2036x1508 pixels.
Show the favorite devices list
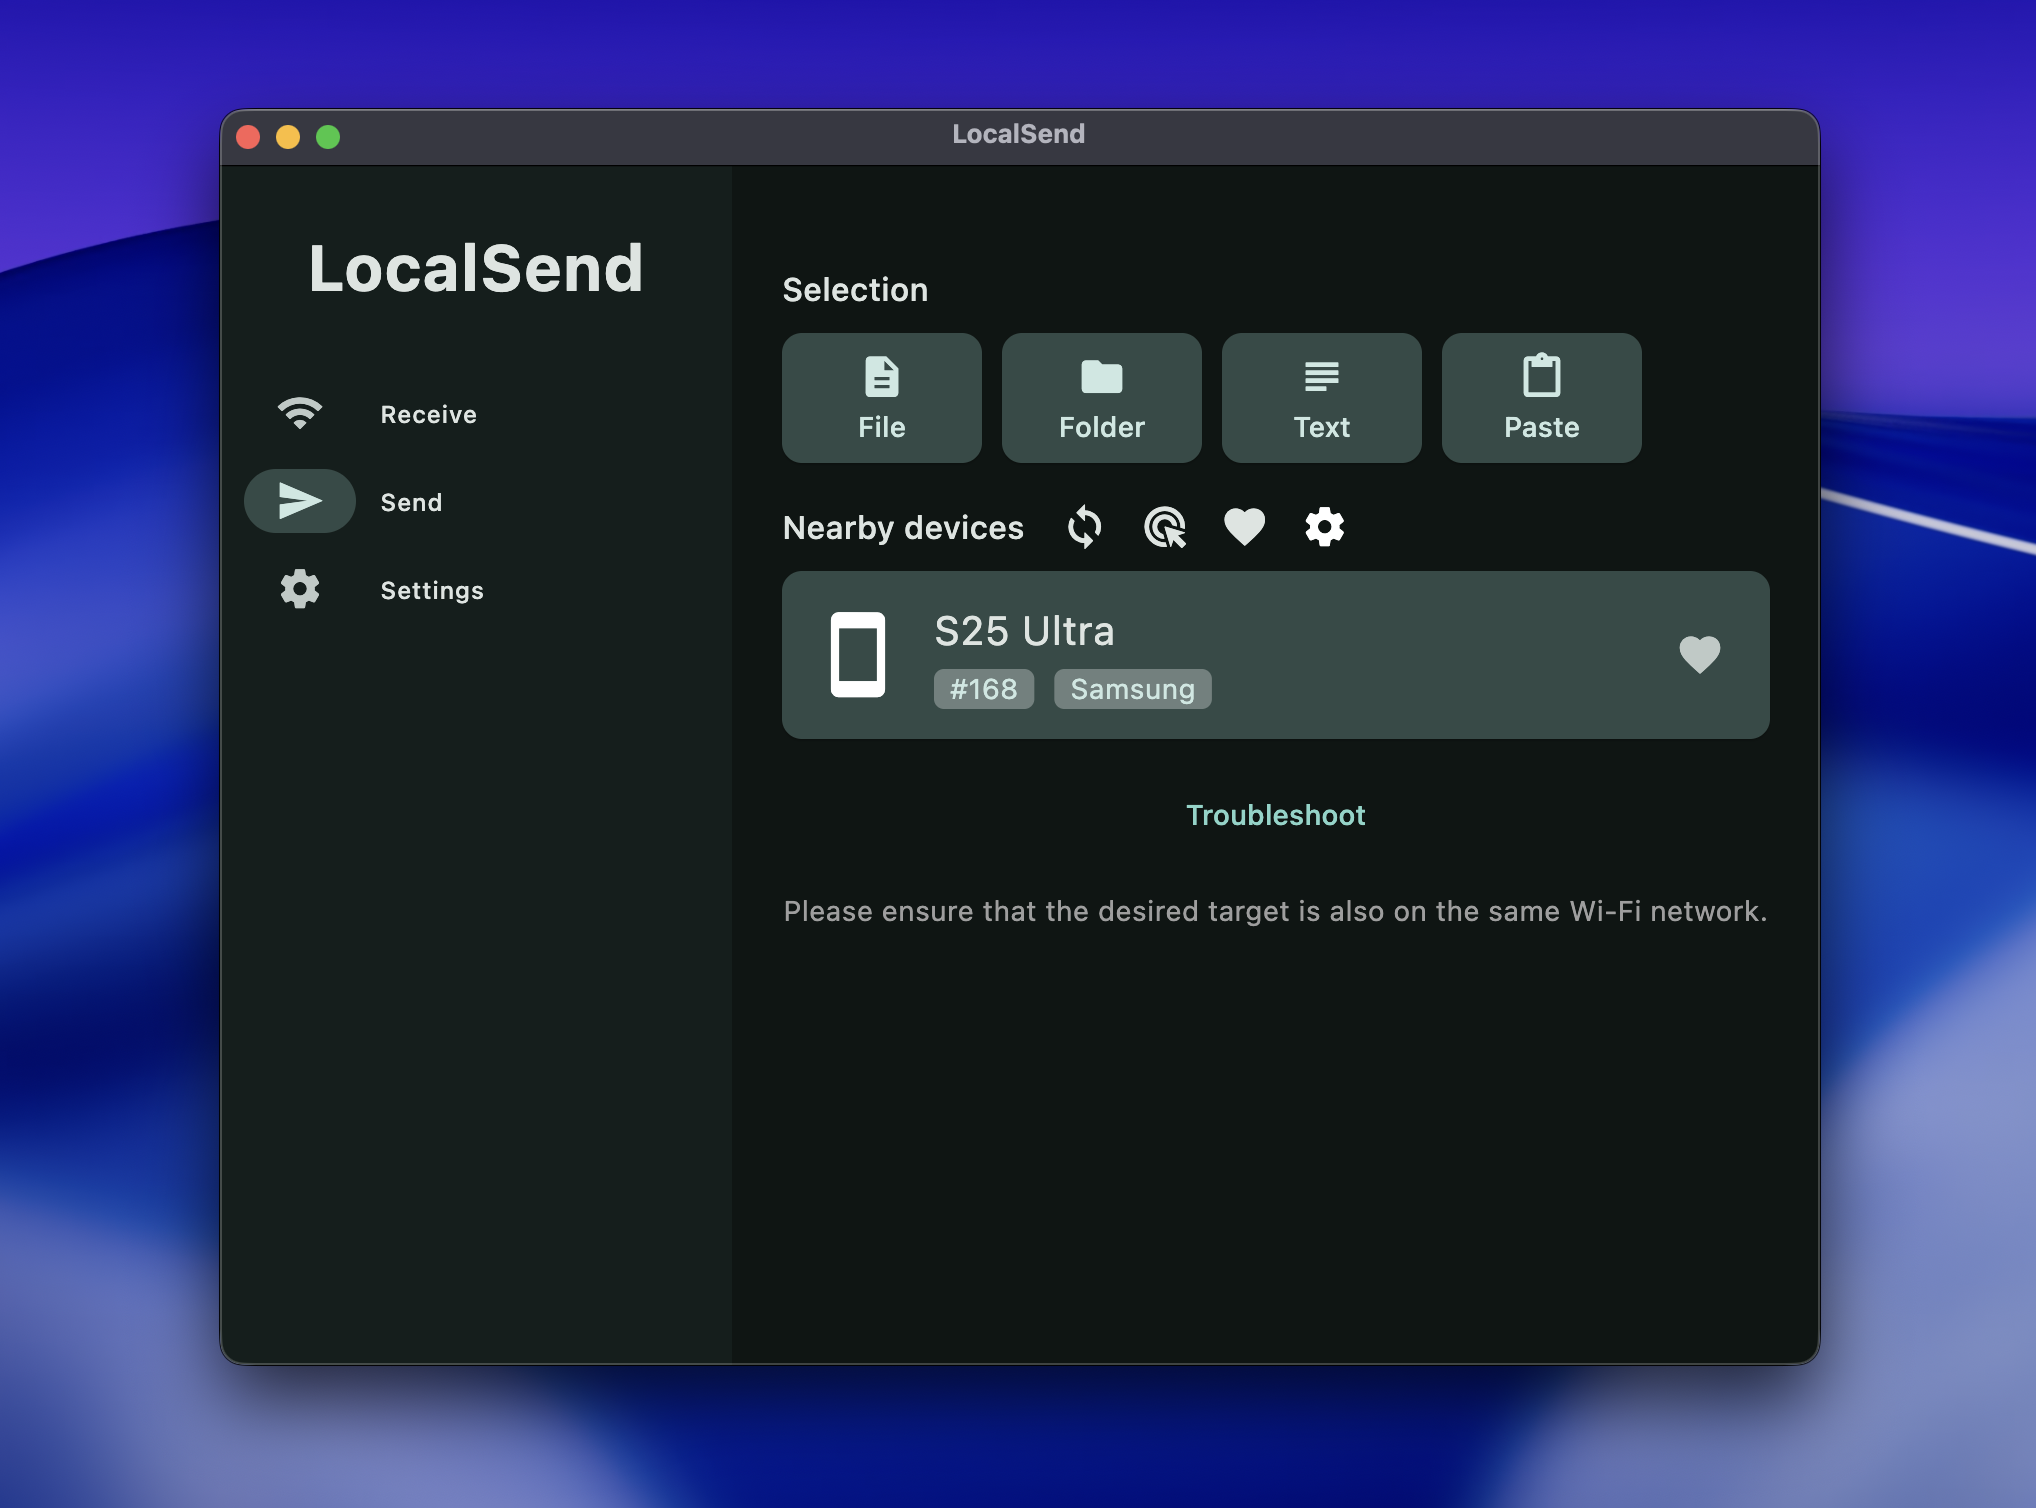click(1244, 527)
